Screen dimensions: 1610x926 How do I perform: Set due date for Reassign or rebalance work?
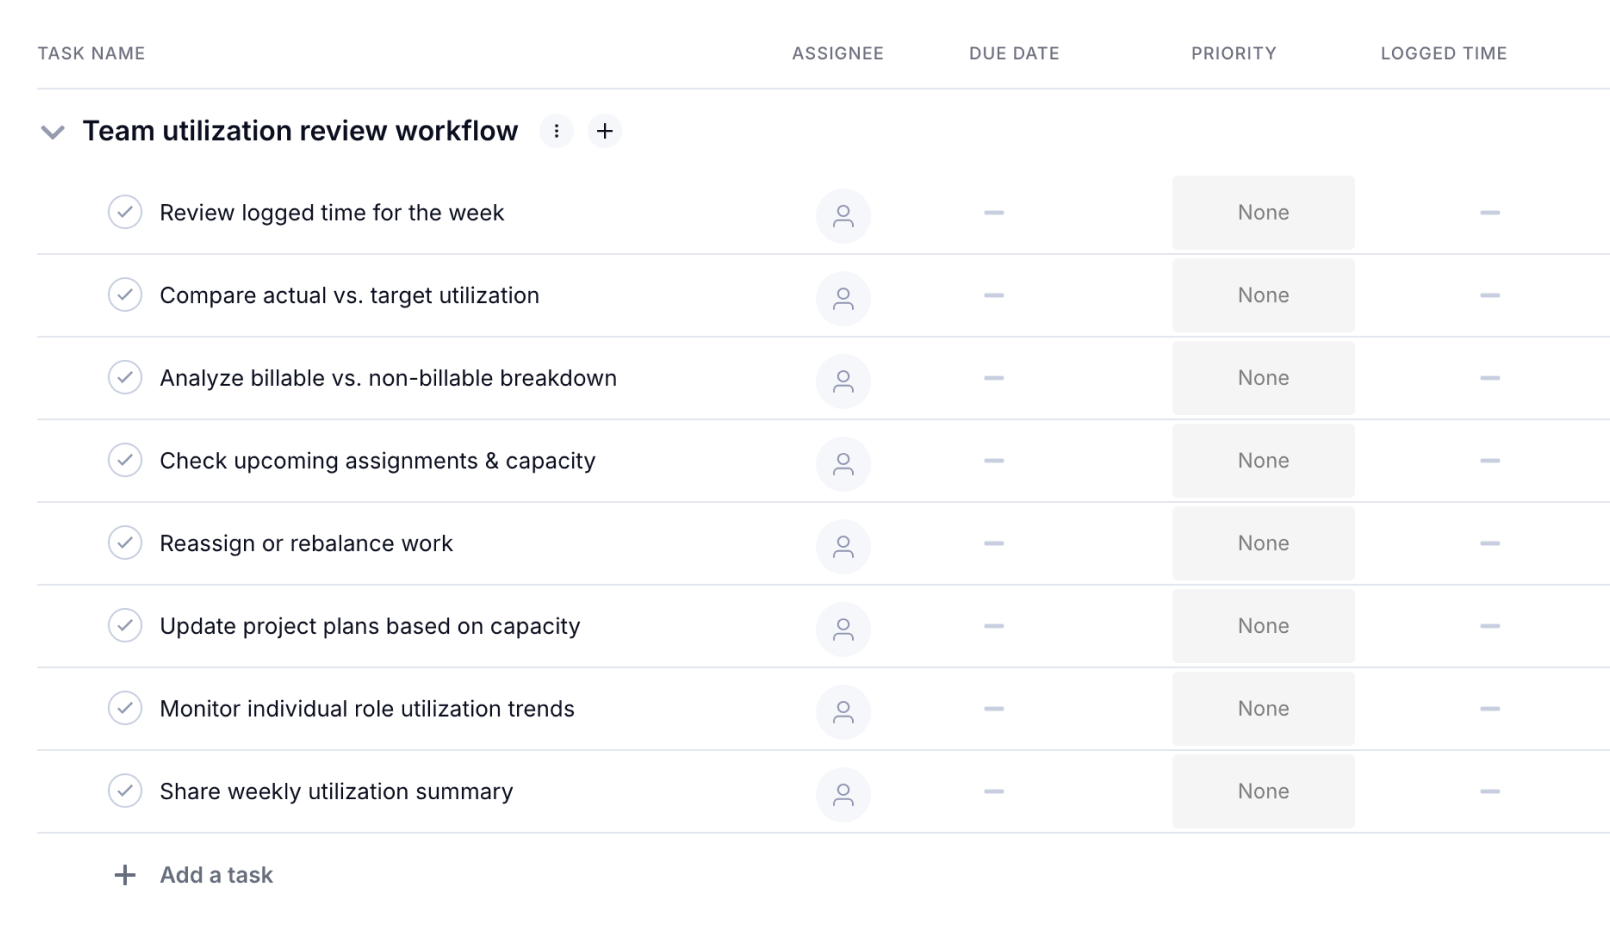click(993, 543)
